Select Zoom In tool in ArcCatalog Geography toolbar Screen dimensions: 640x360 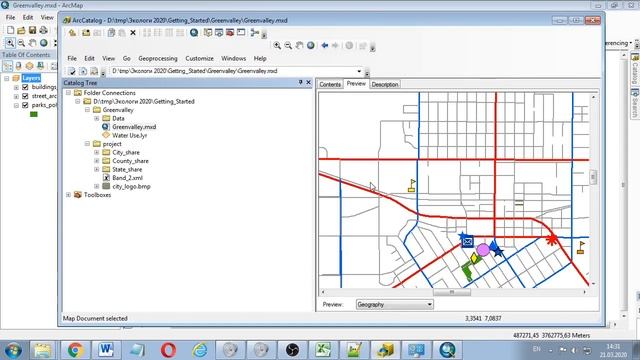pos(277,45)
